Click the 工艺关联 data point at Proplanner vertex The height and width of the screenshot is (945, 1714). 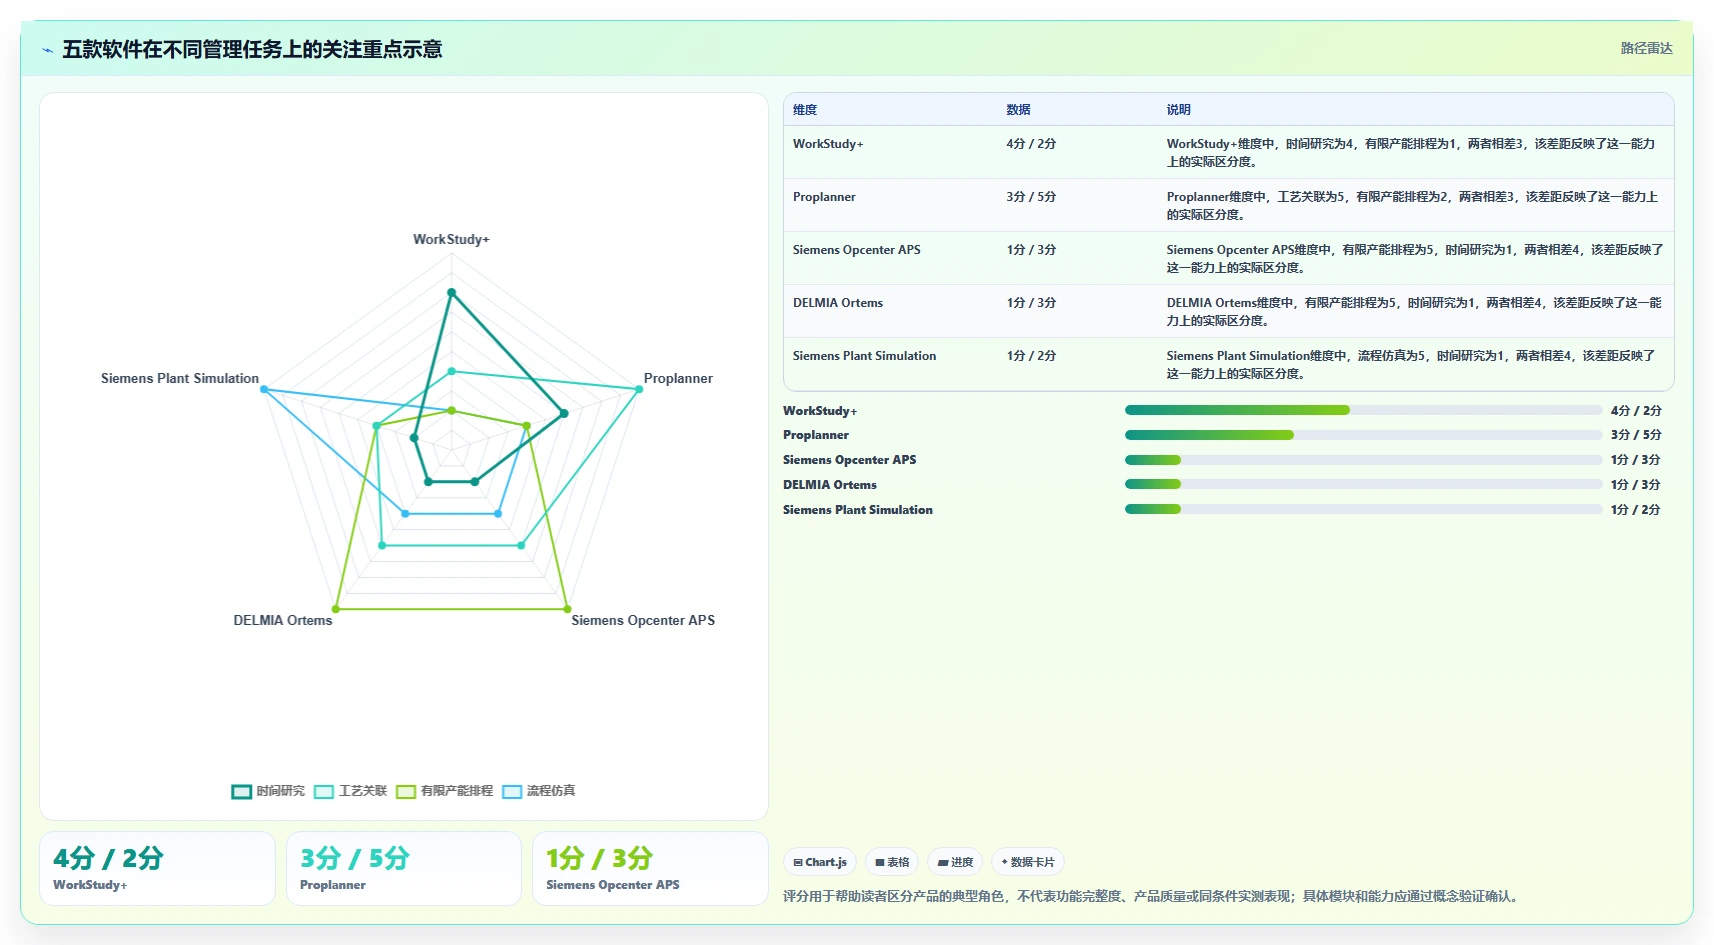639,389
